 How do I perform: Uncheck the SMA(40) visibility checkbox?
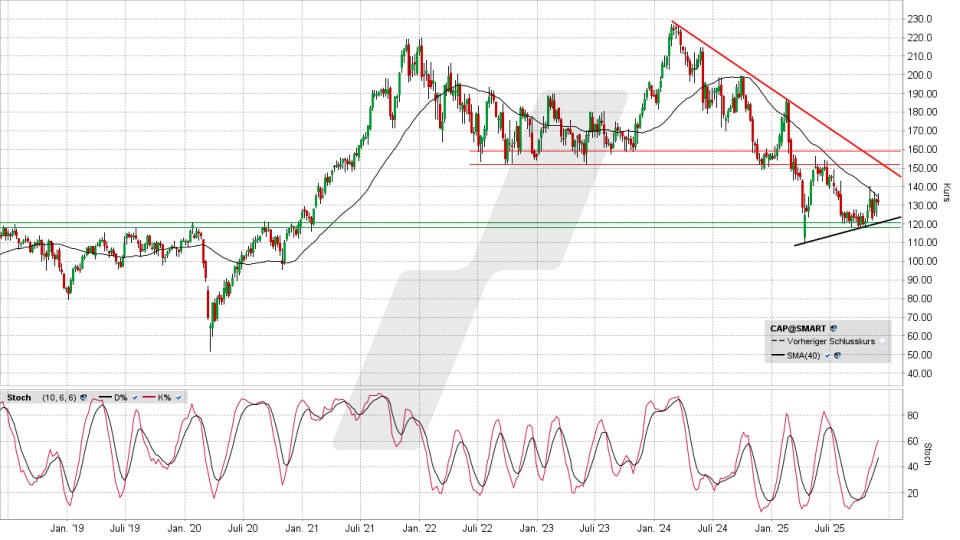pos(826,355)
